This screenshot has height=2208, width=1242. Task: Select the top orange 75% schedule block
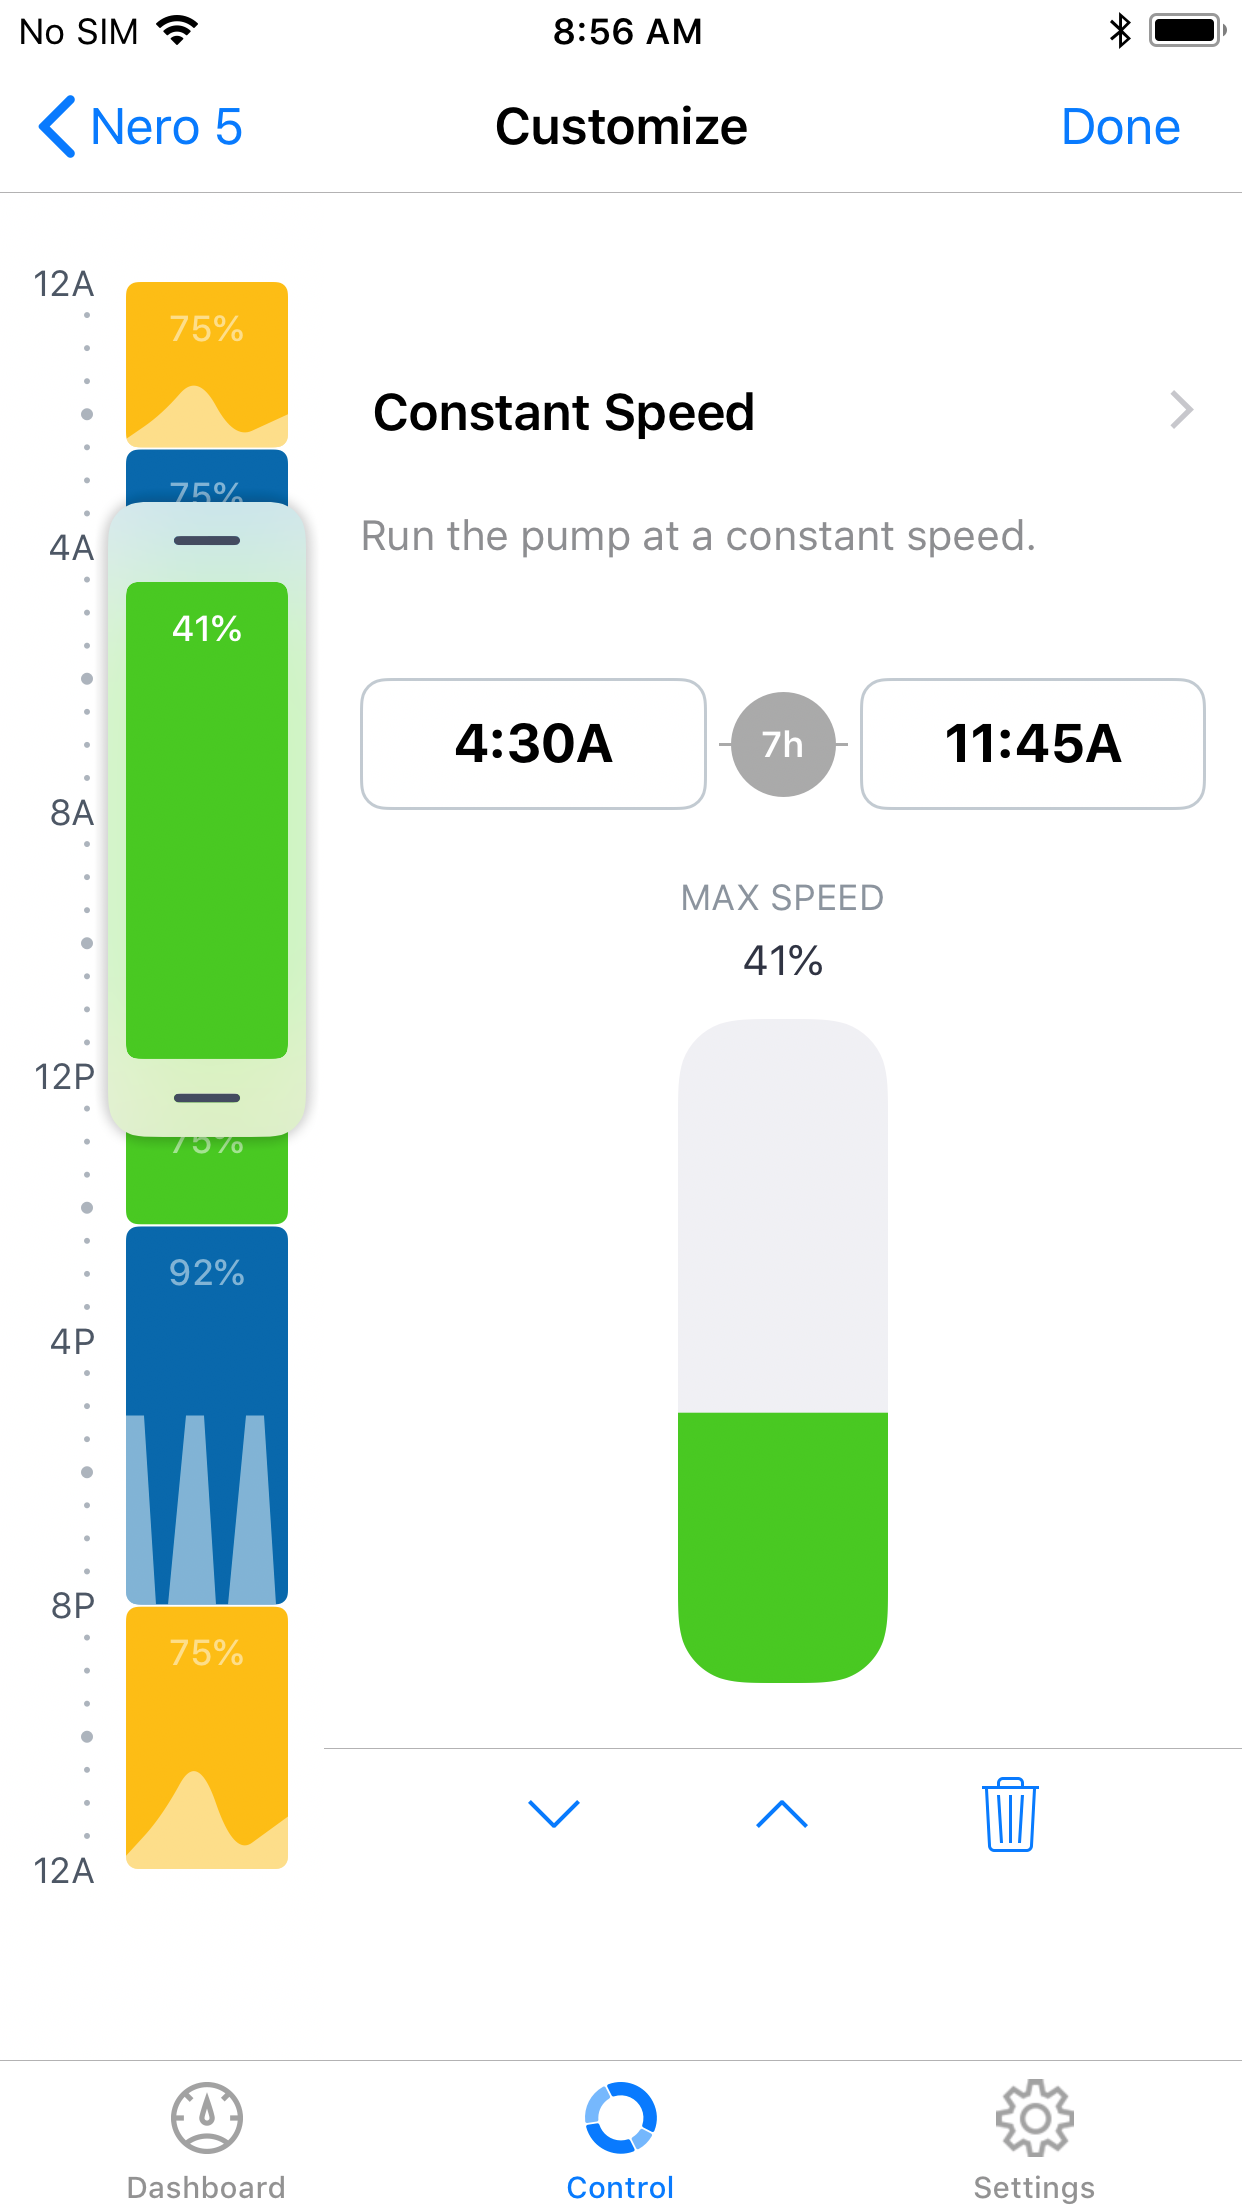click(x=207, y=362)
